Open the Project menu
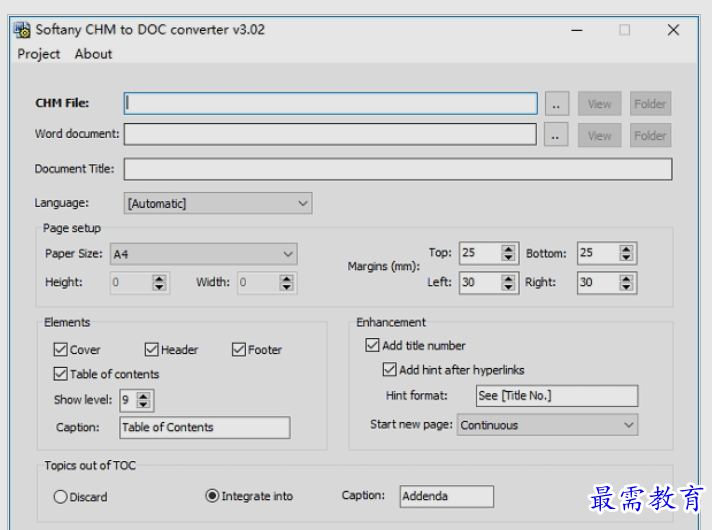712x530 pixels. click(39, 54)
